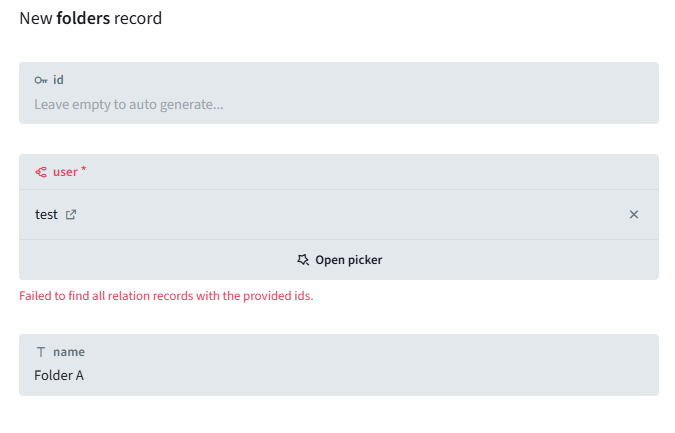
Task: Click the red required asterisk on user
Action: pyautogui.click(x=84, y=169)
